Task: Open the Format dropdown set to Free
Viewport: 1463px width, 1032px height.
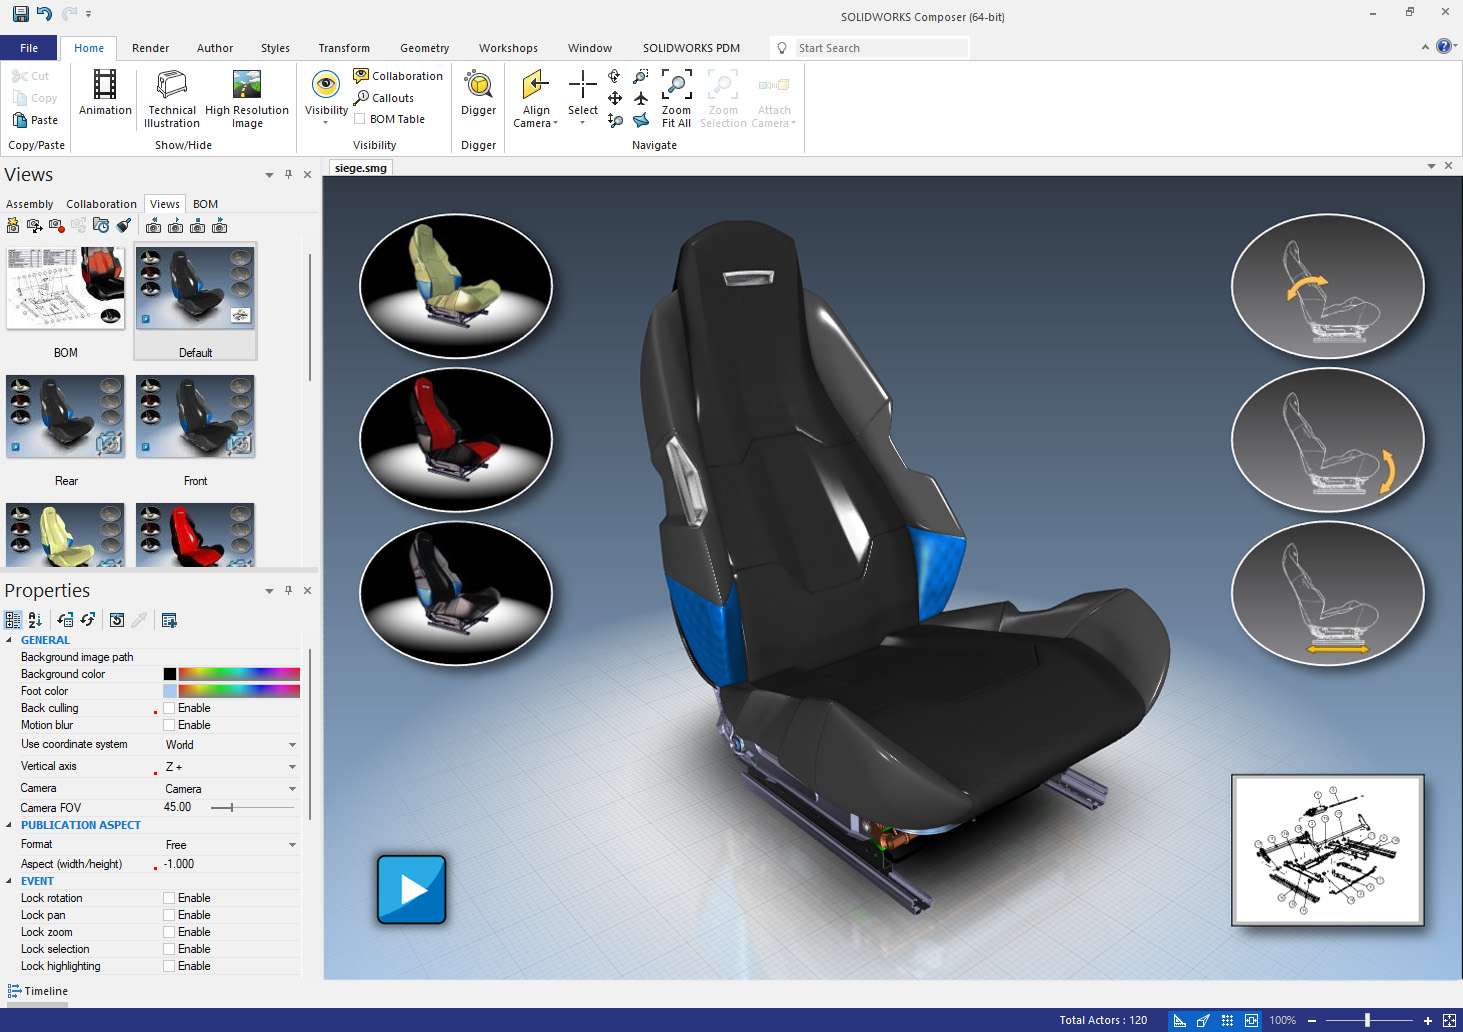Action: click(x=292, y=845)
